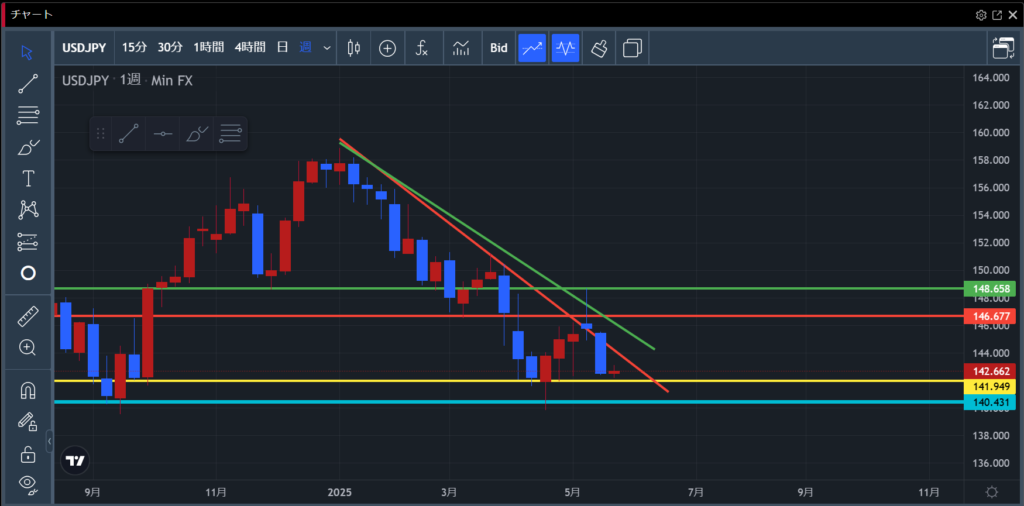
Task: Select the trend line drawing tool
Action: pyautogui.click(x=27, y=84)
